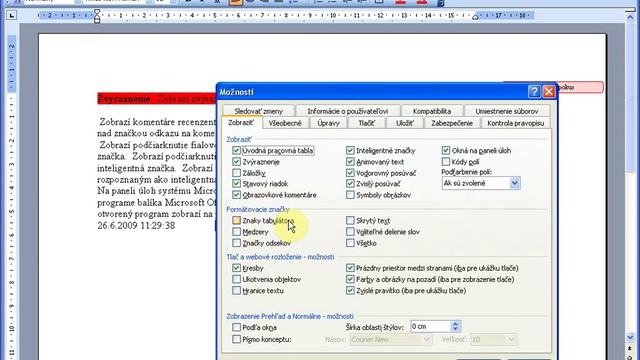Open the Umiestnenie súborov tab

click(x=507, y=111)
